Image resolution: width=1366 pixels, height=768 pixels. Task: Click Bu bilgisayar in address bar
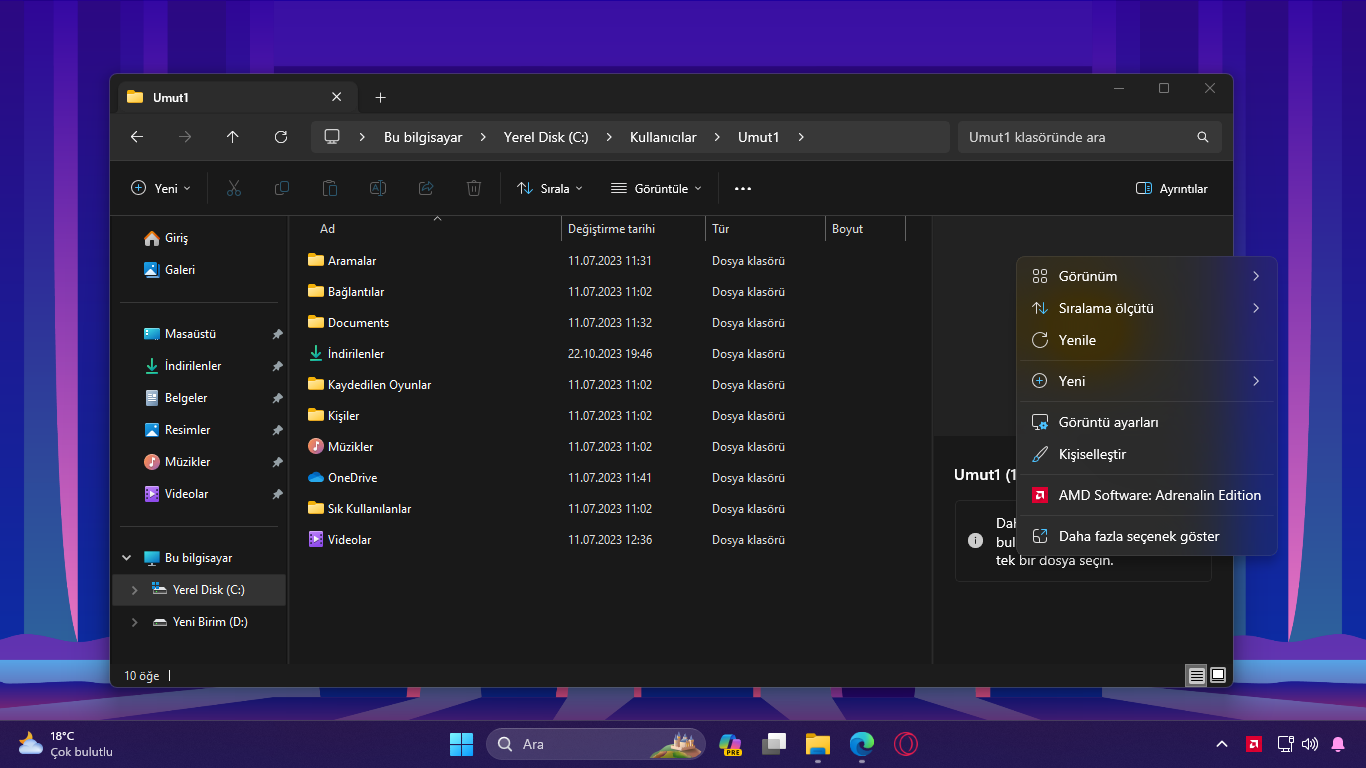(x=423, y=137)
